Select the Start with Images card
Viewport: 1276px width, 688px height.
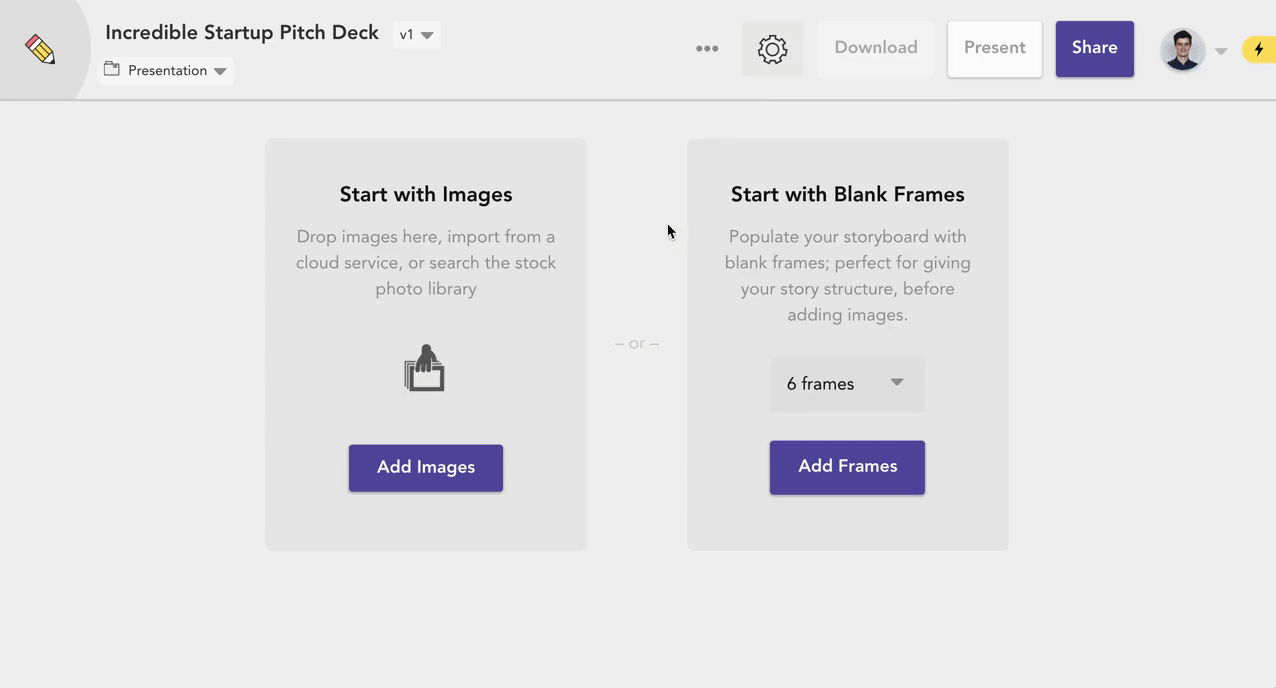pos(425,300)
